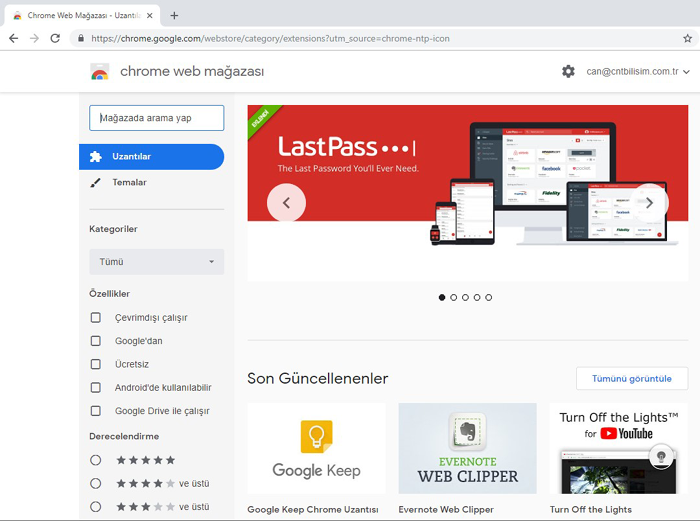
Task: Reload the page with the refresh icon
Action: (x=55, y=38)
